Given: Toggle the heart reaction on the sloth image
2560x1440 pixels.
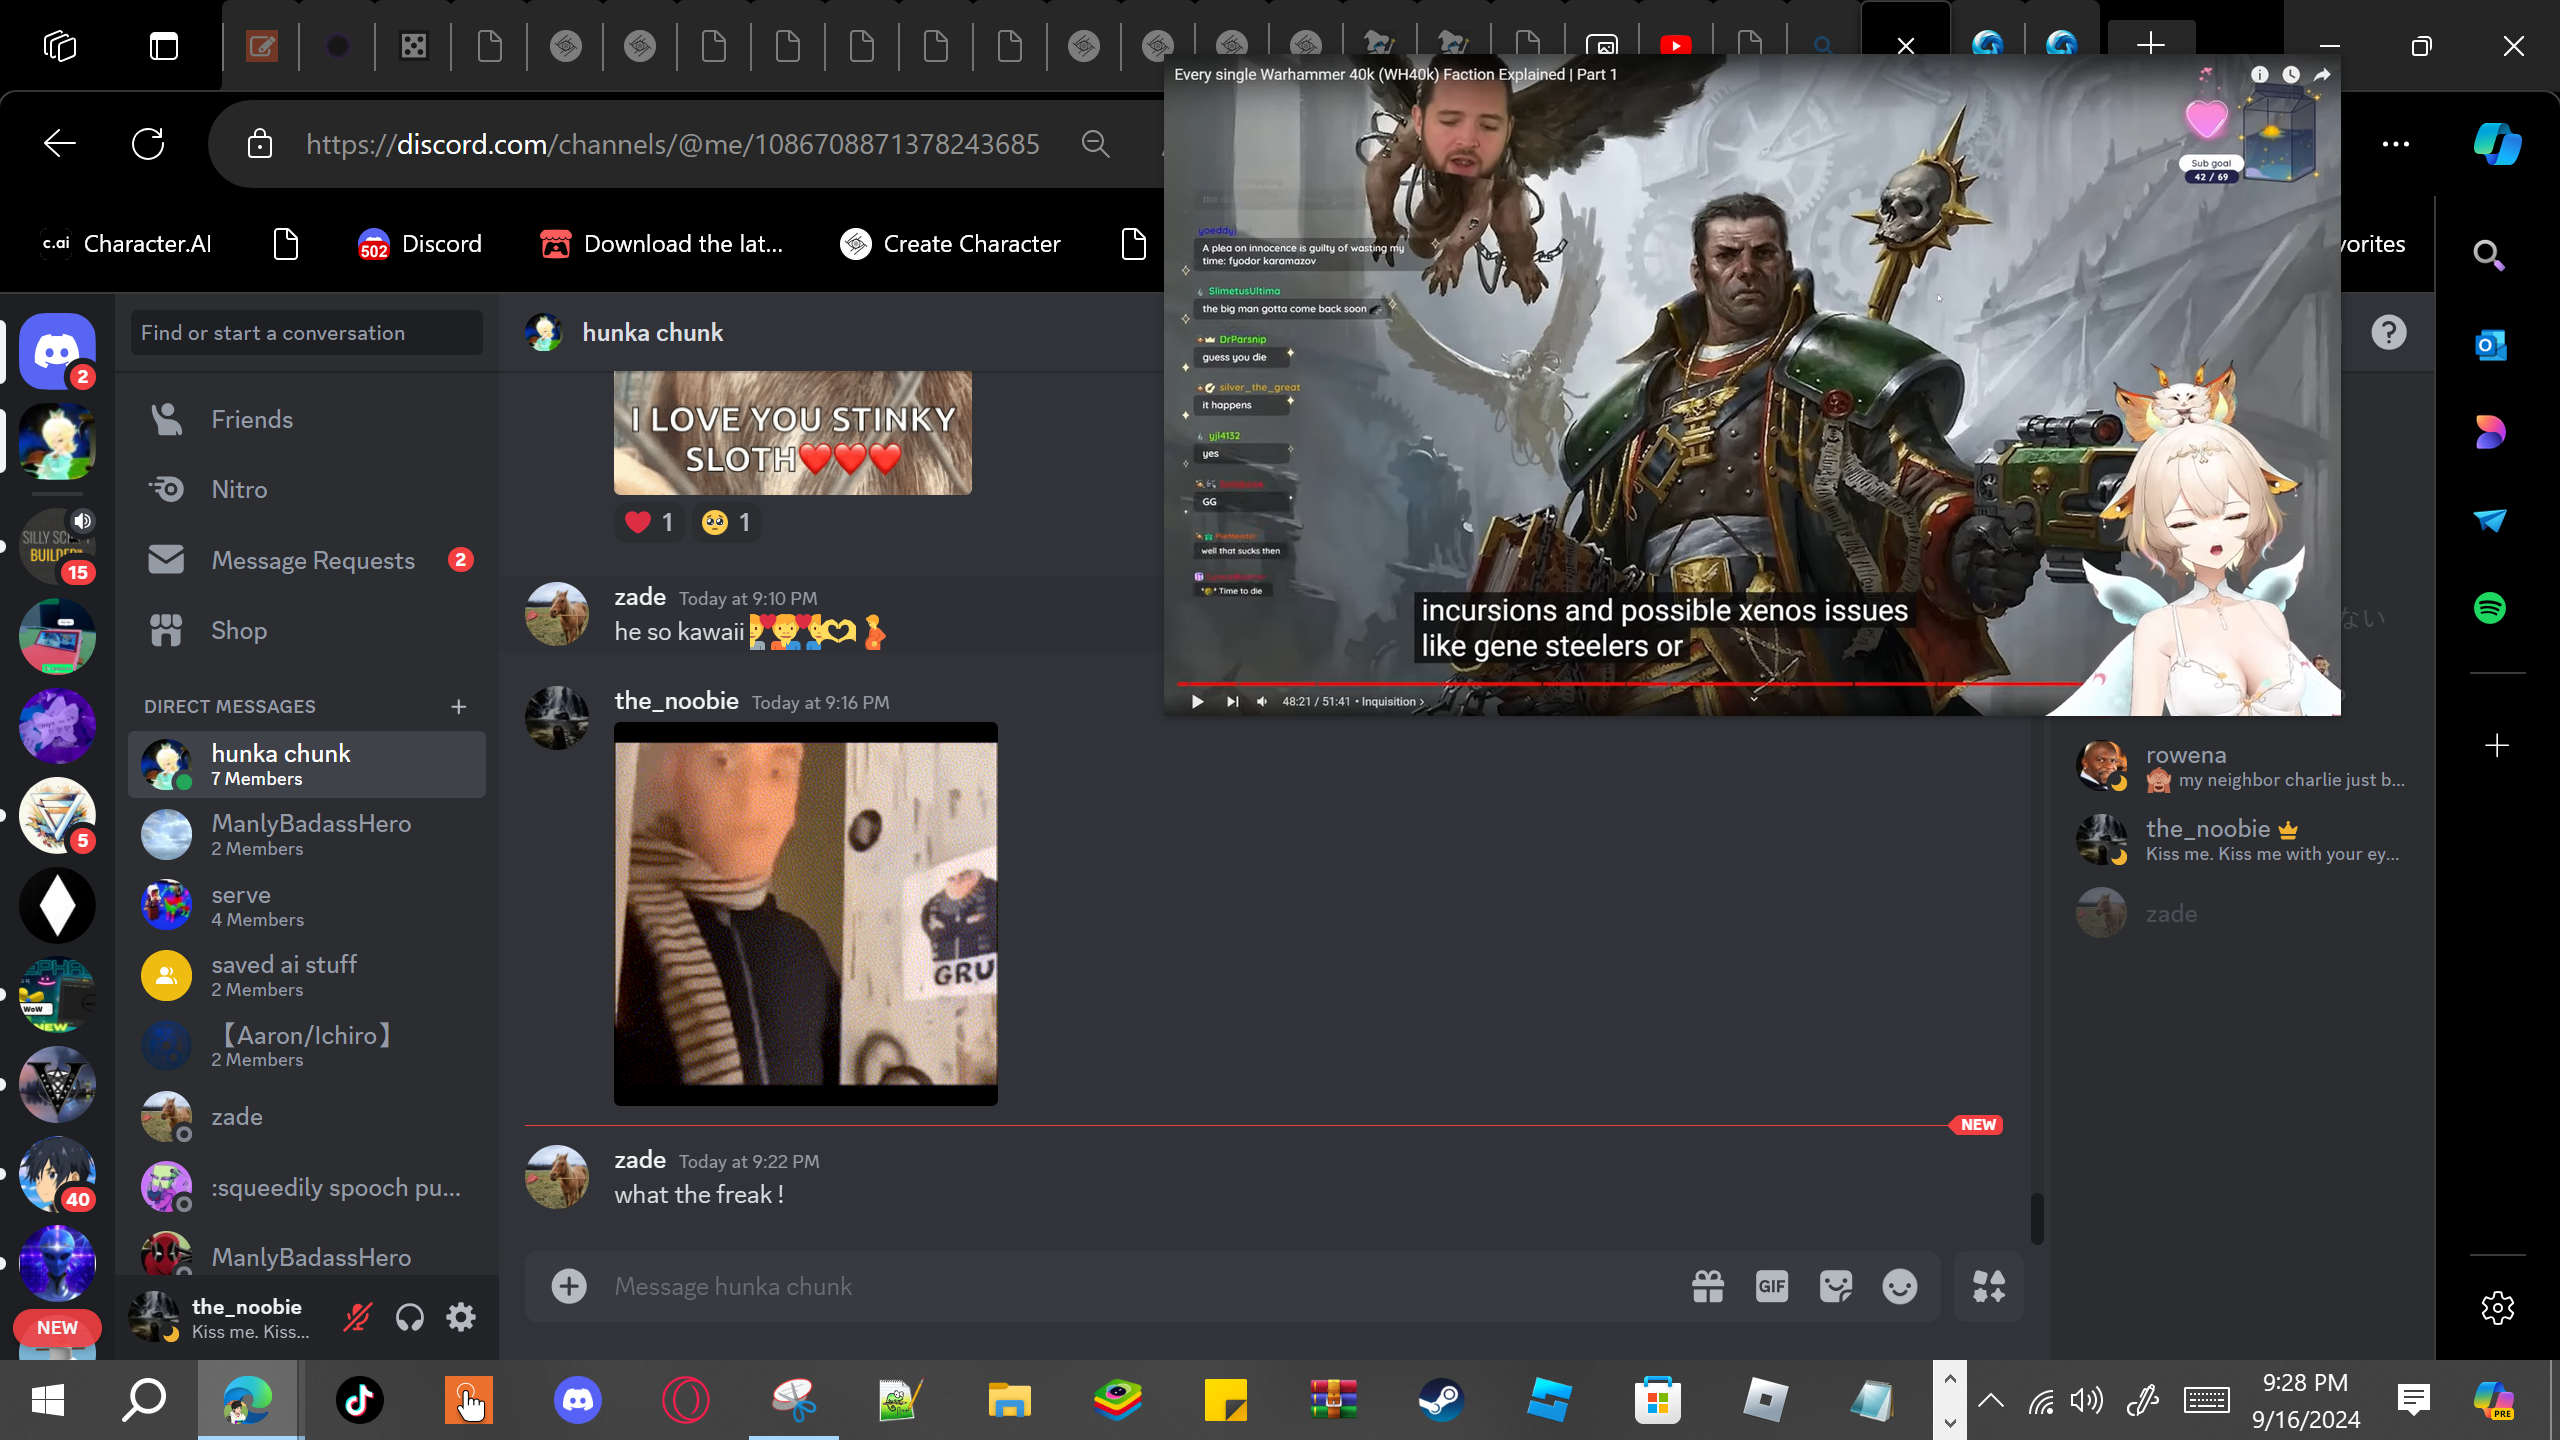Looking at the screenshot, I should pos(650,522).
